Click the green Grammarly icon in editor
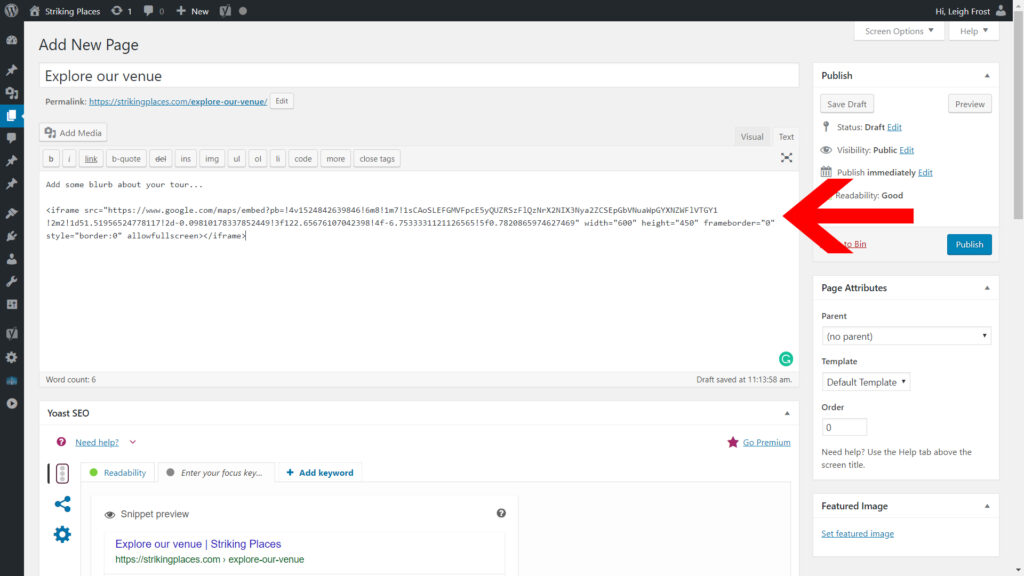 click(786, 359)
